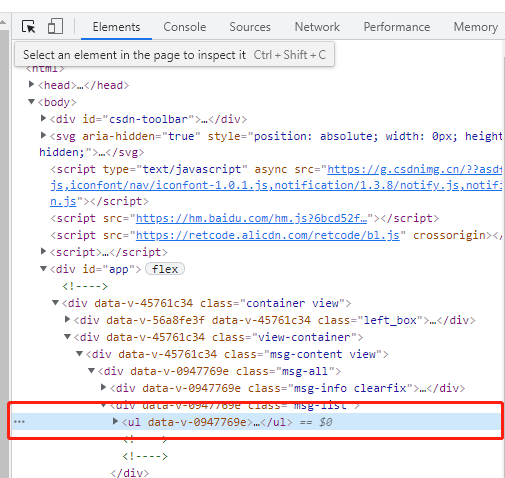Collapse the msg-all div node
This screenshot has height=478, width=505.
91,370
